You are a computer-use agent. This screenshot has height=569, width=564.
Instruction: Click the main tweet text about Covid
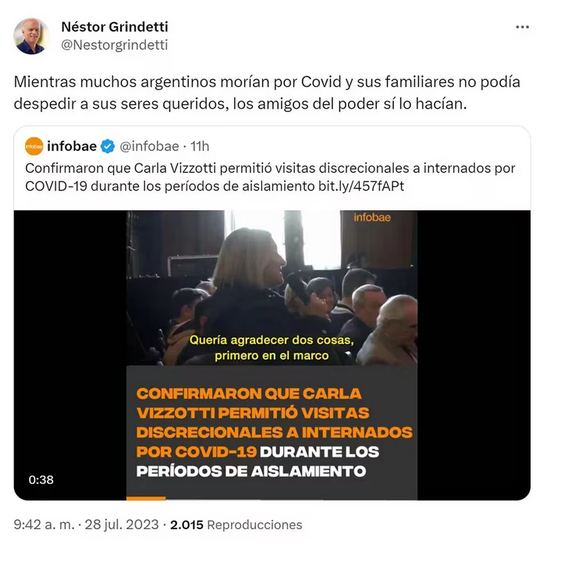click(x=267, y=93)
